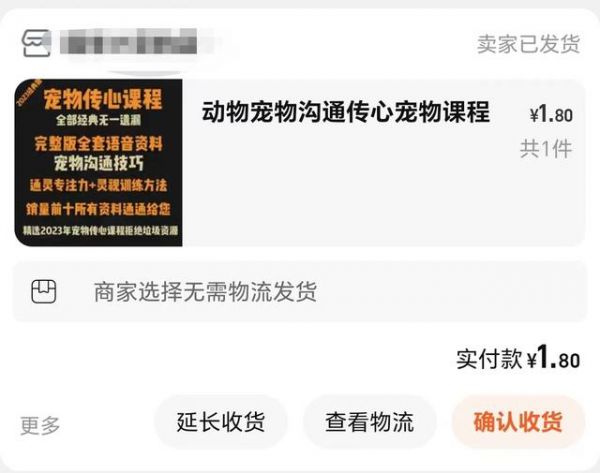Image resolution: width=600 pixels, height=473 pixels.
Task: Tap the blurred shop name
Action: point(129,41)
